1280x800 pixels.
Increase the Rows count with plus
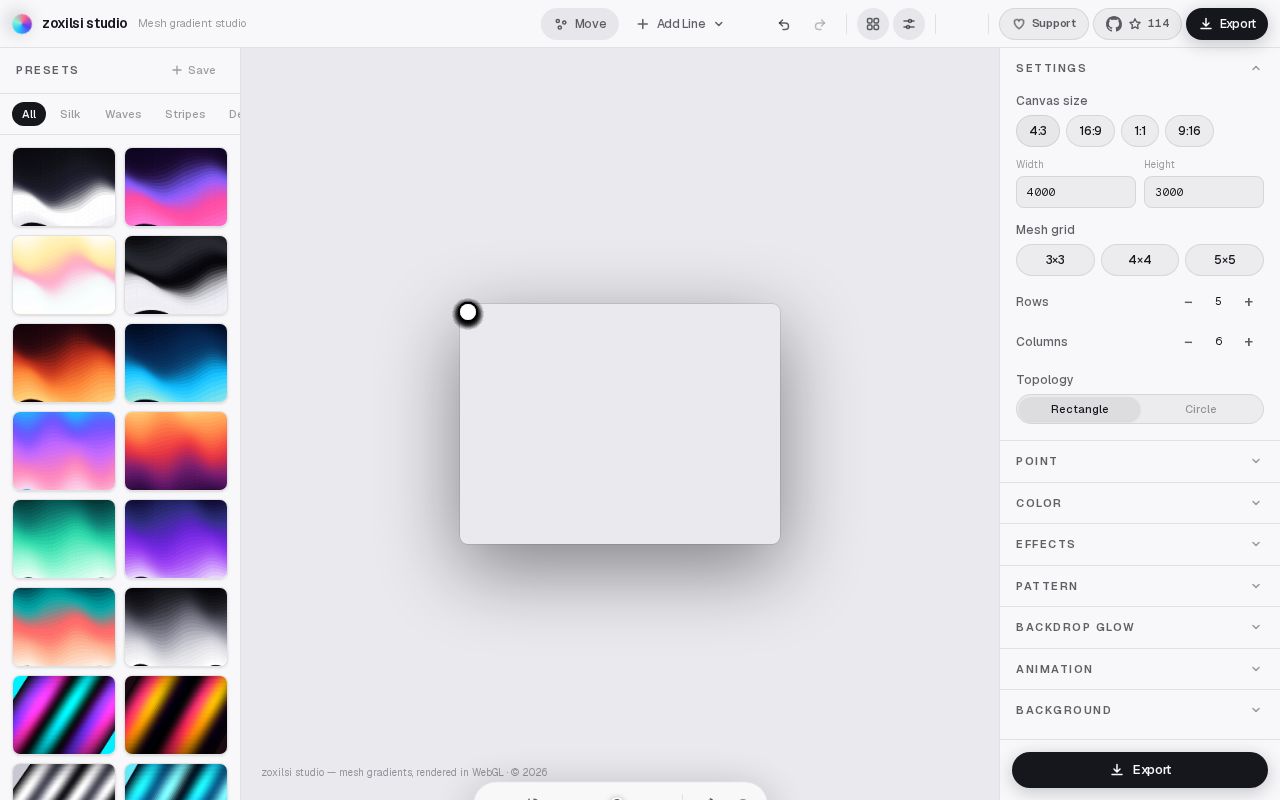coord(1248,302)
